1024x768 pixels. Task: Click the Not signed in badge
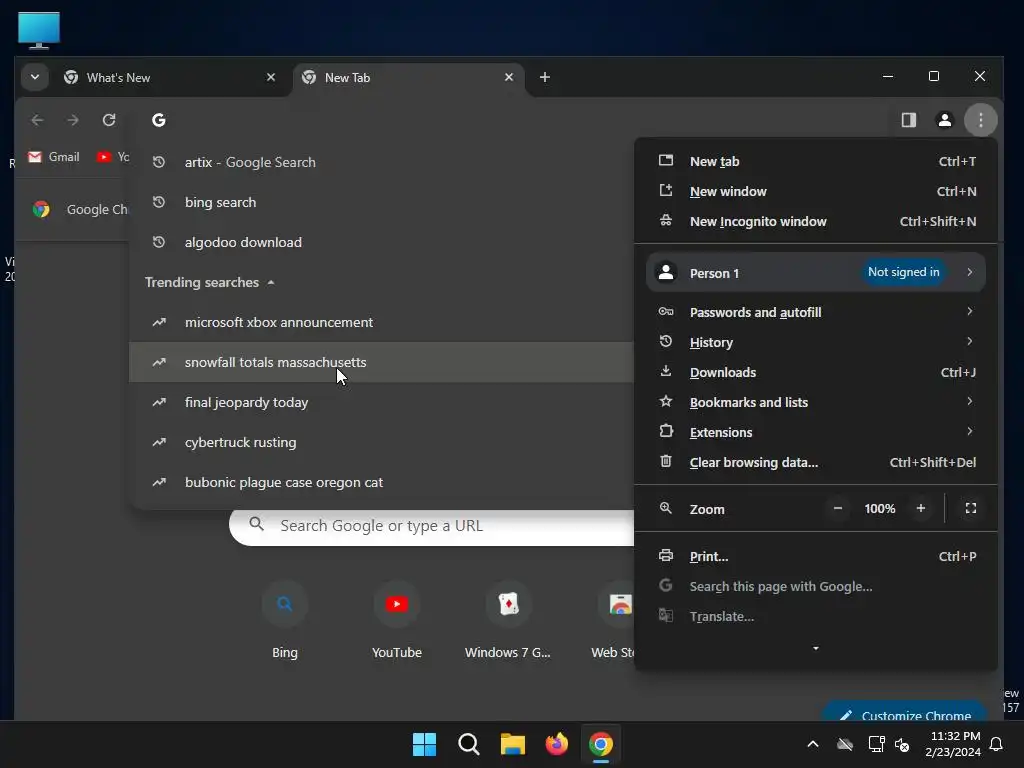coord(903,272)
